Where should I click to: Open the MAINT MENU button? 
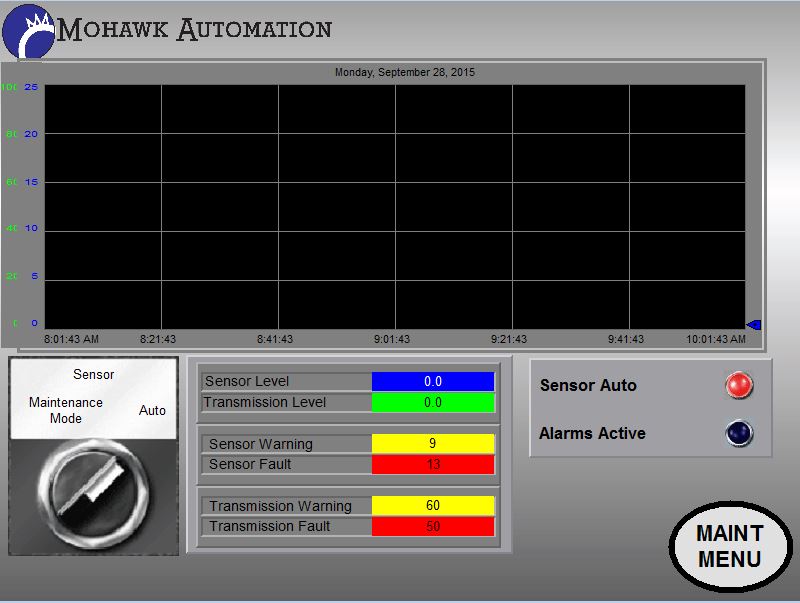[730, 546]
